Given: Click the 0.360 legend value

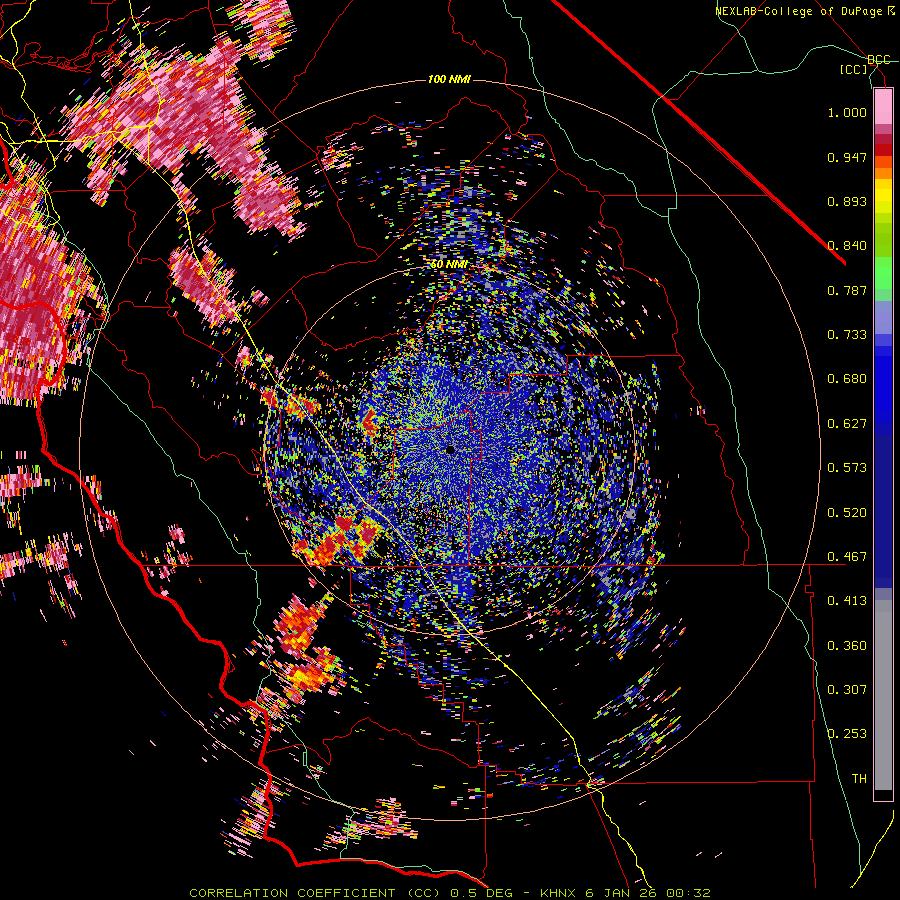Looking at the screenshot, I should click(847, 646).
